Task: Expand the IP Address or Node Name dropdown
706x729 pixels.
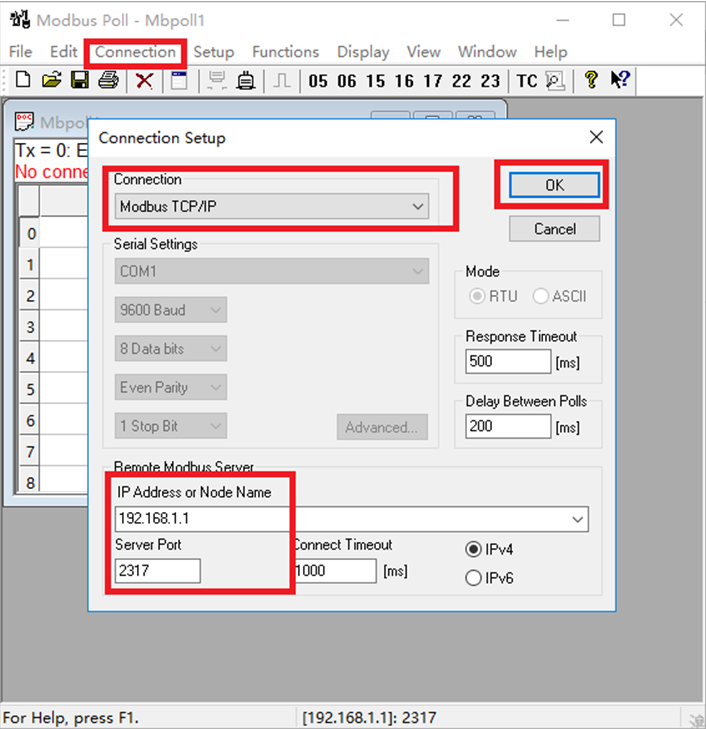Action: tap(577, 520)
